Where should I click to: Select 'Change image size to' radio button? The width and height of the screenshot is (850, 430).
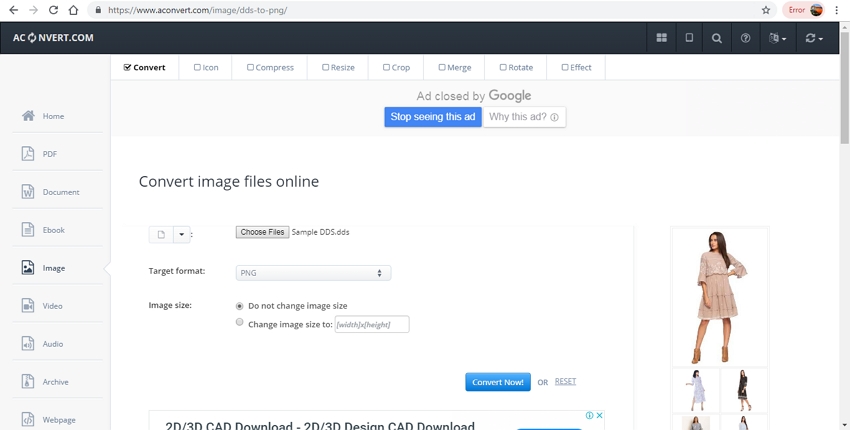pos(239,323)
